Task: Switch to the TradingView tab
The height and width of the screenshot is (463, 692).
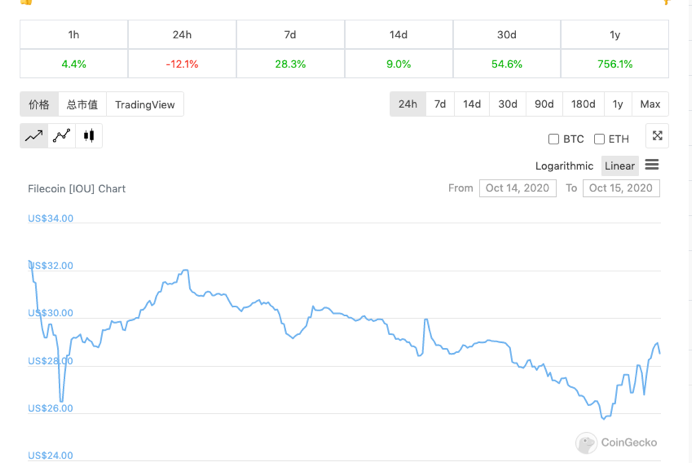Action: 145,105
